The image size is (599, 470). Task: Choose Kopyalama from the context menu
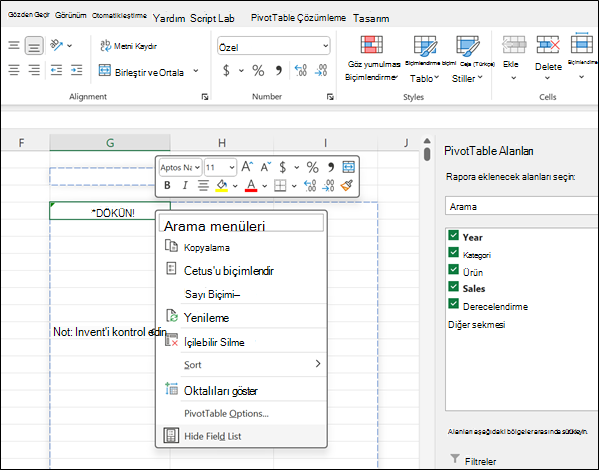pyautogui.click(x=241, y=247)
